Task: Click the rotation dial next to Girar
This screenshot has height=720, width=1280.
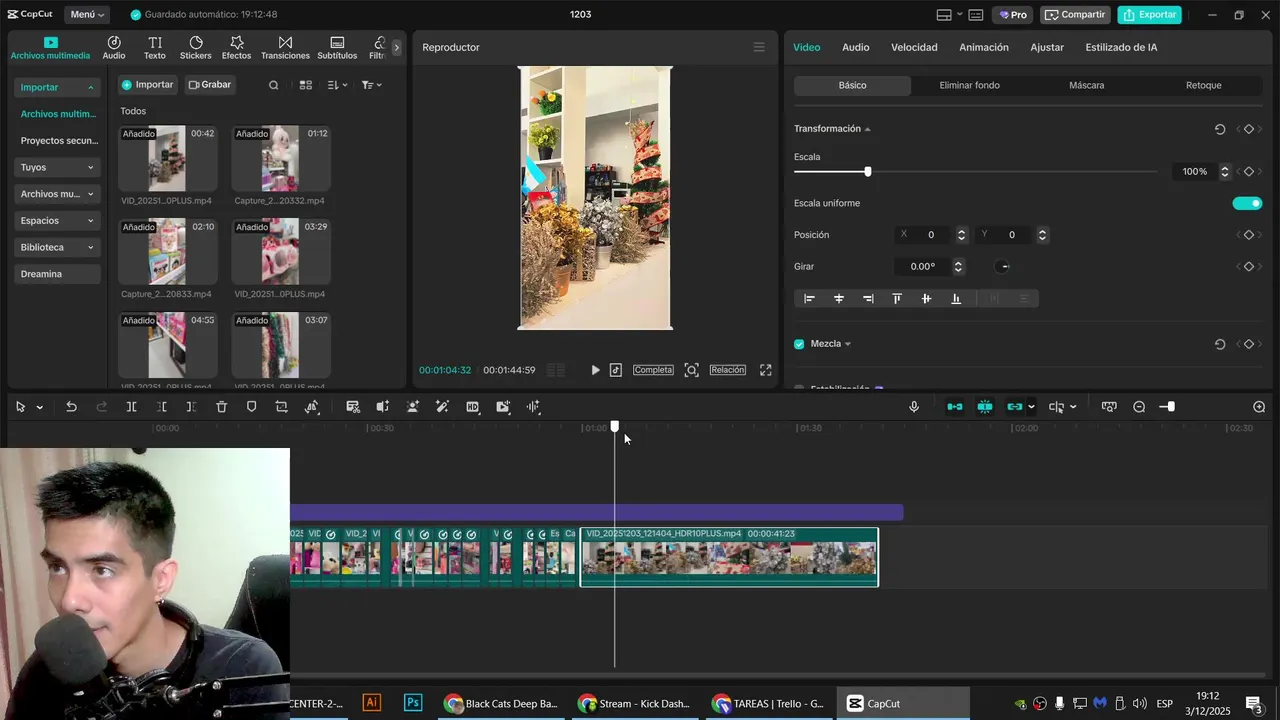Action: pos(1004,267)
